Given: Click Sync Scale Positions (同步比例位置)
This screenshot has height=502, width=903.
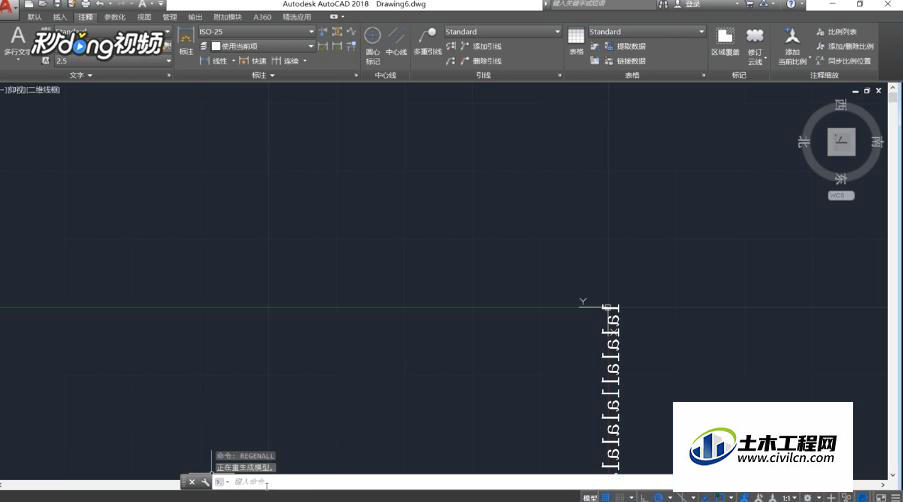Looking at the screenshot, I should [843, 61].
